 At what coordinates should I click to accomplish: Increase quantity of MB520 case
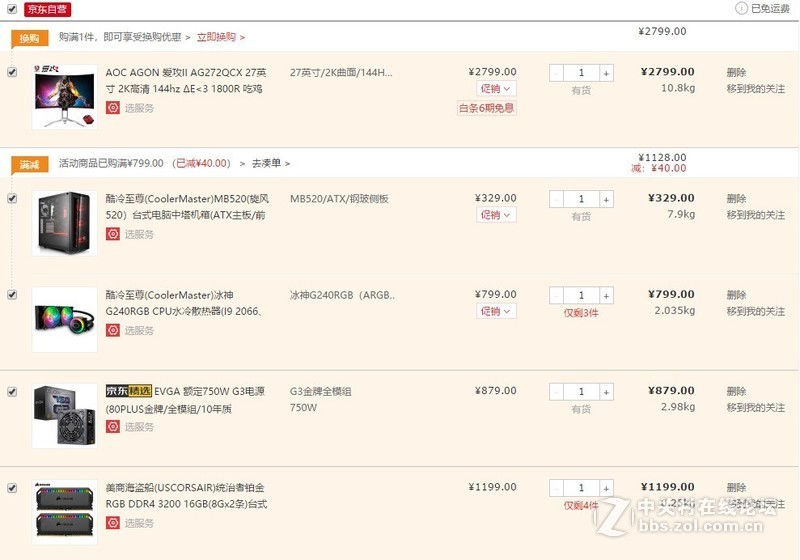coord(606,199)
